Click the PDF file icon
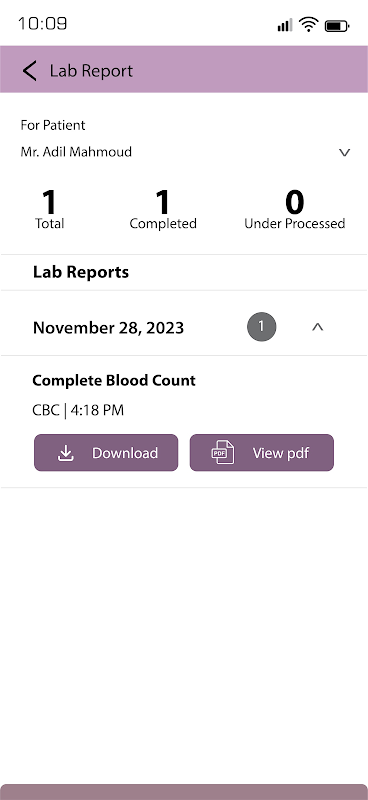Image resolution: width=368 pixels, height=800 pixels. (223, 453)
